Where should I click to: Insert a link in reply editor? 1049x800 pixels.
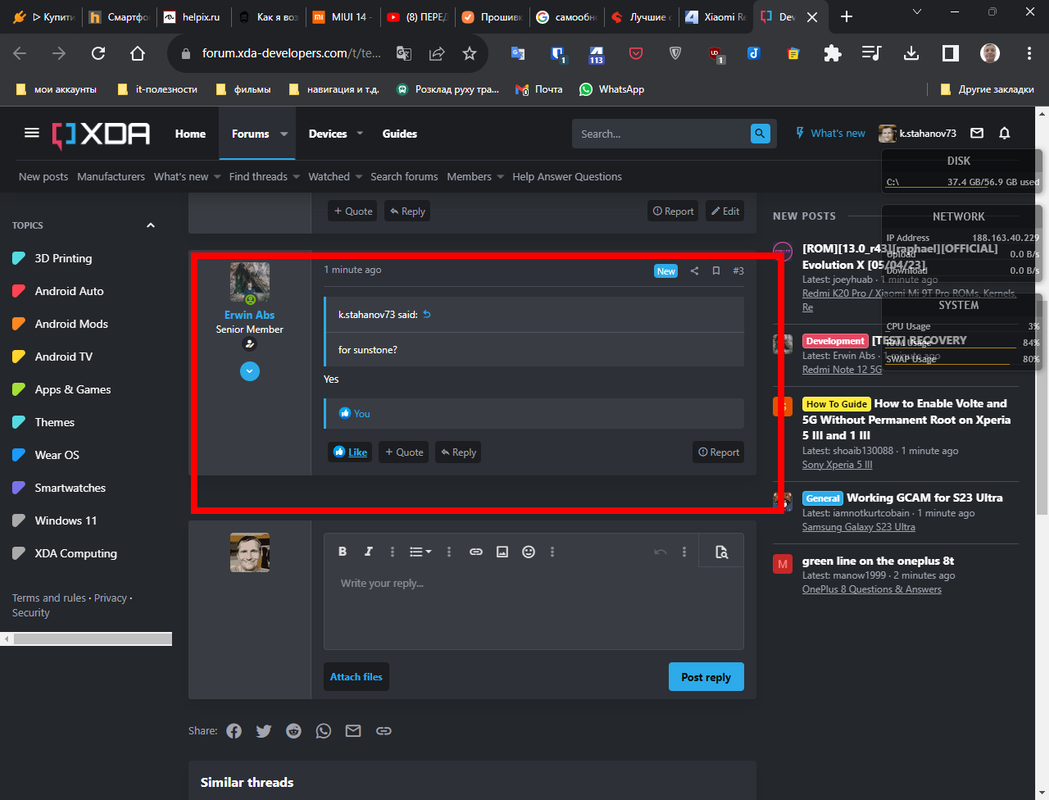click(476, 552)
